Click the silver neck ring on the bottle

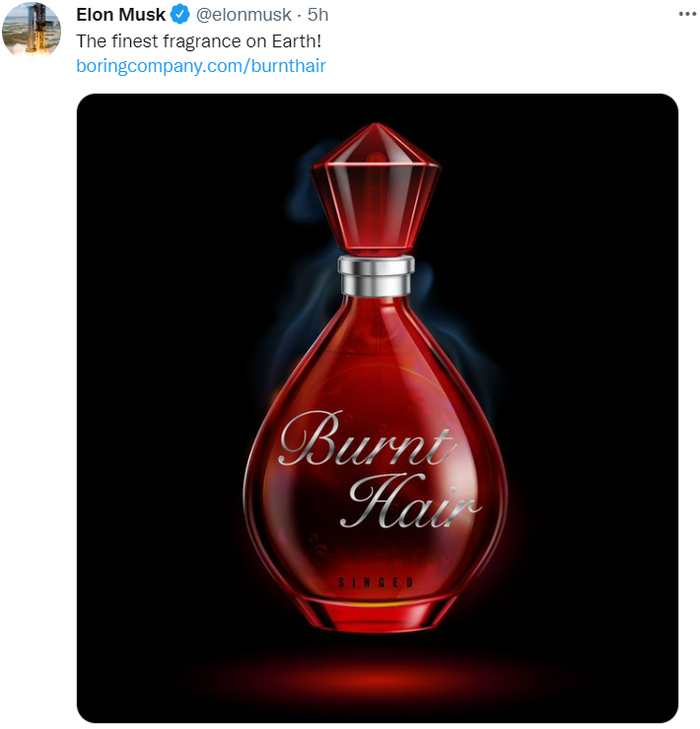tap(375, 276)
